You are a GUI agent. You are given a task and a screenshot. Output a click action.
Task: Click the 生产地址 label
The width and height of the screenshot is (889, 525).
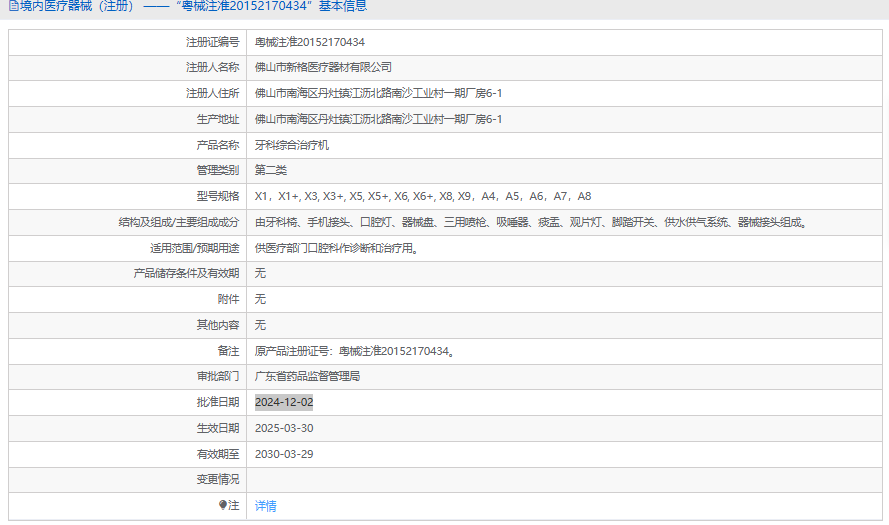pyautogui.click(x=218, y=120)
